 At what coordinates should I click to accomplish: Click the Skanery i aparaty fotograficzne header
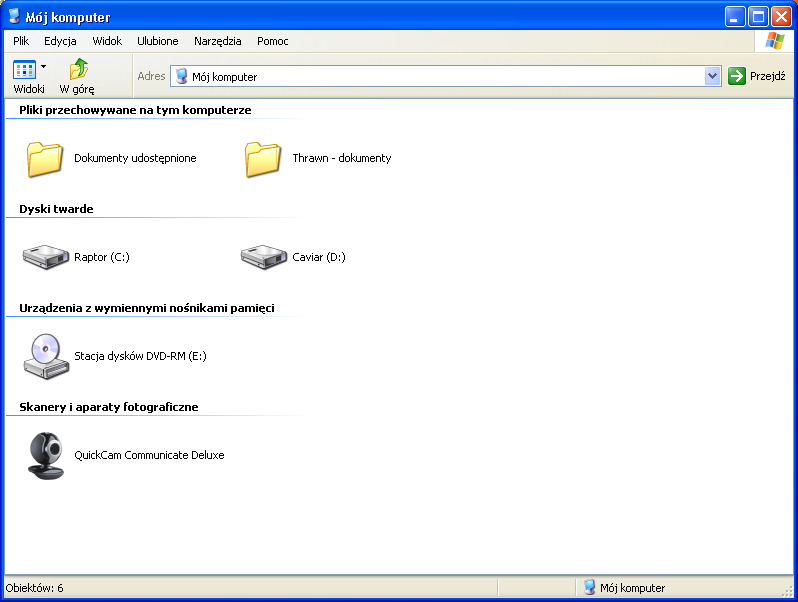click(108, 407)
